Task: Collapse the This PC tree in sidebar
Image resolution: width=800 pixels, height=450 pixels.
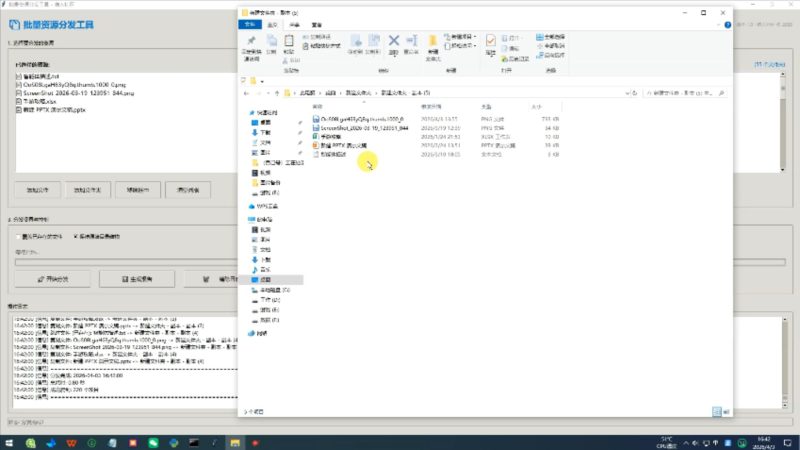Action: (x=247, y=219)
